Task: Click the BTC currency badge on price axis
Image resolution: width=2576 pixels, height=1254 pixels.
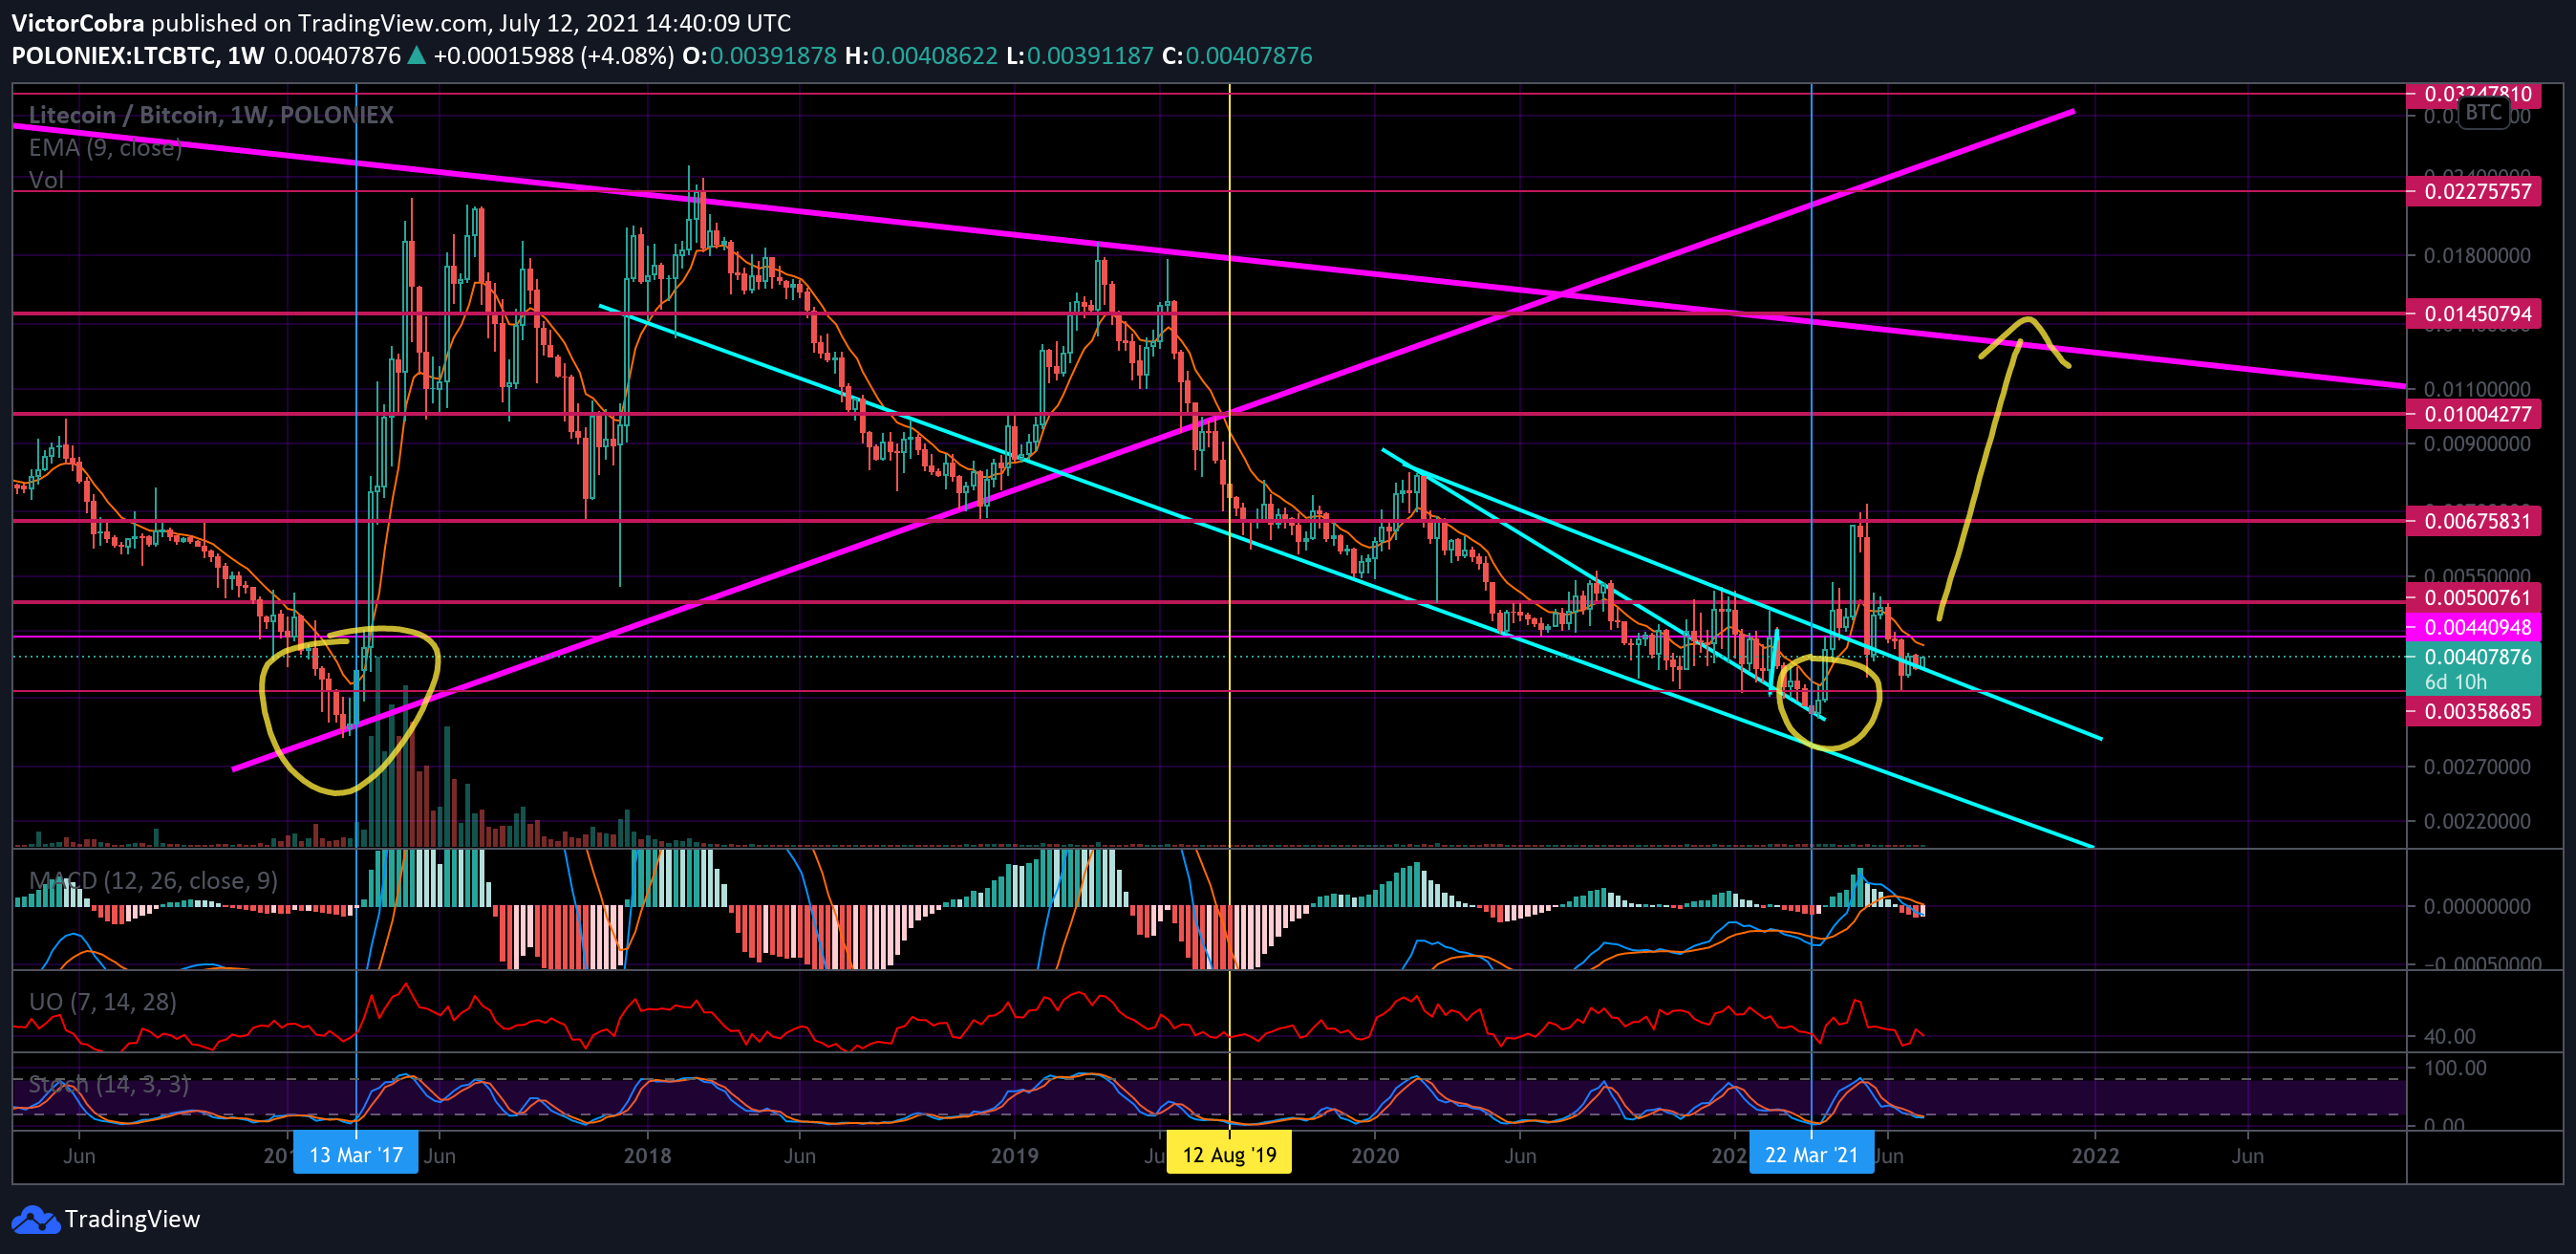Action: tap(2483, 112)
